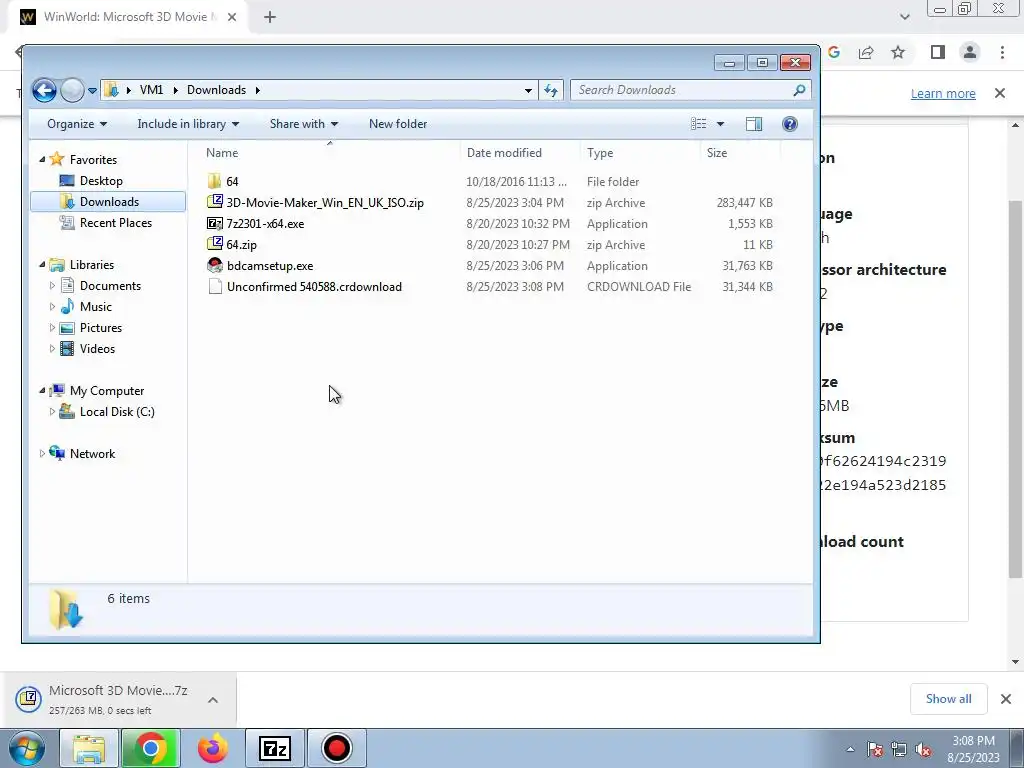Click the Search Downloads field
The height and width of the screenshot is (768, 1024).
coord(691,90)
